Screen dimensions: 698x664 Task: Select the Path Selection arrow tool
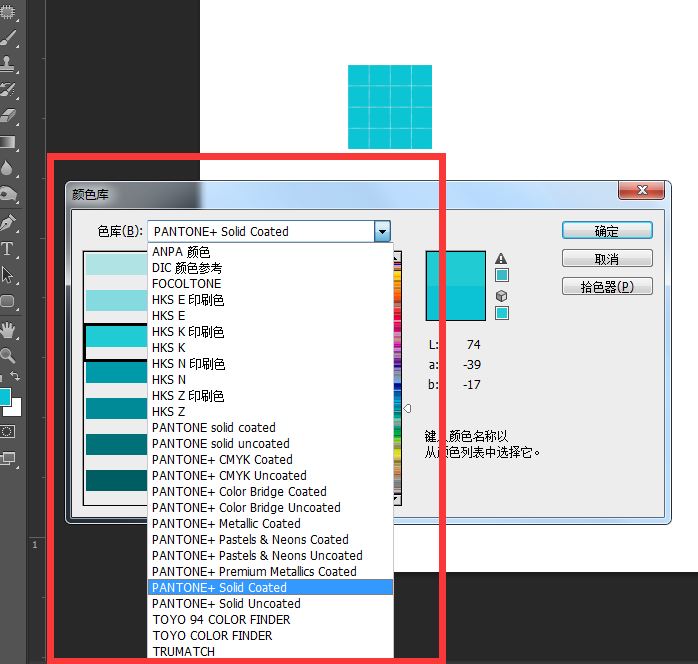8,275
